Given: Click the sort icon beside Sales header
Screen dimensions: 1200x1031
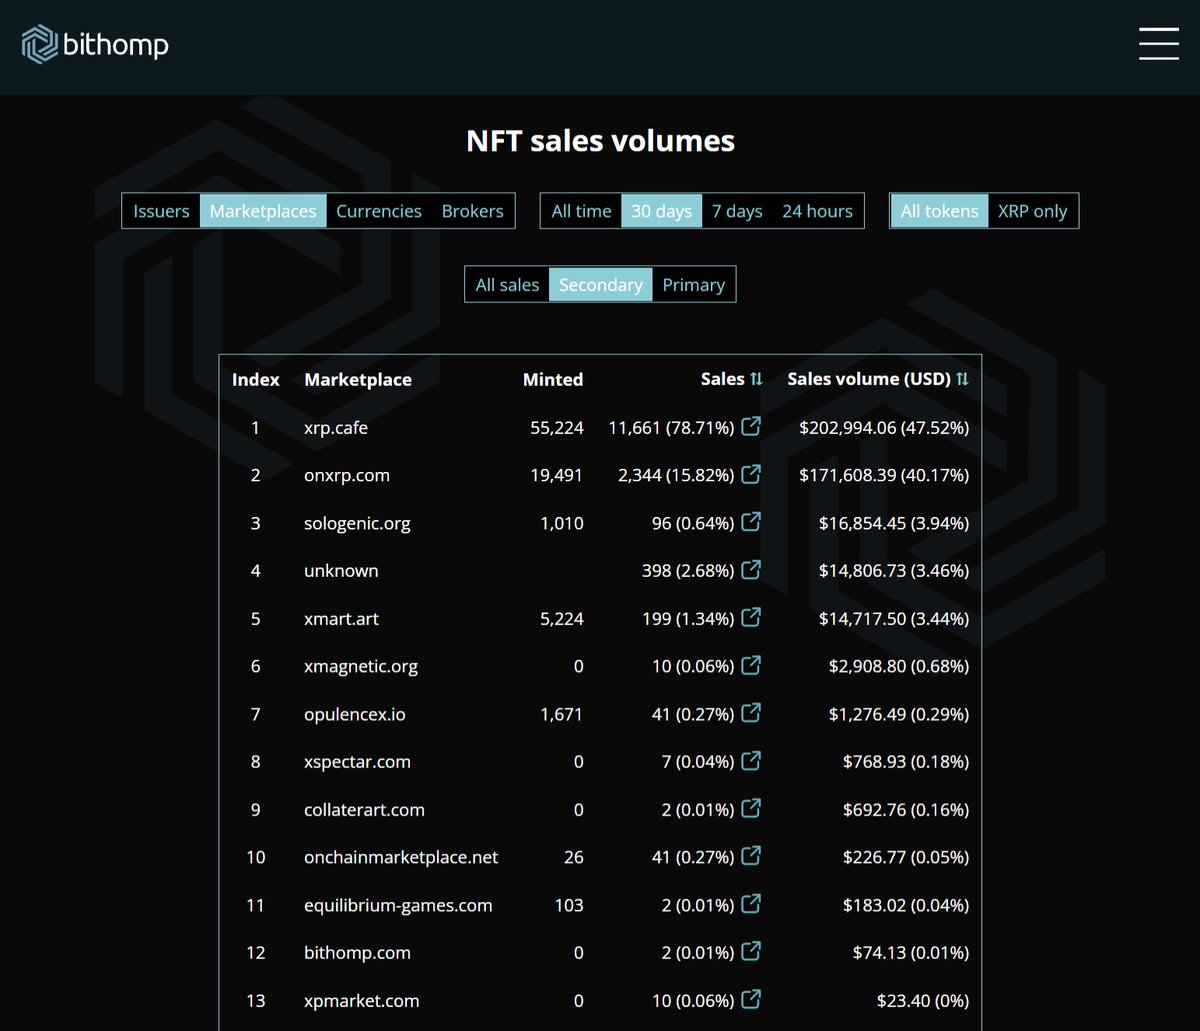Looking at the screenshot, I should pos(756,379).
